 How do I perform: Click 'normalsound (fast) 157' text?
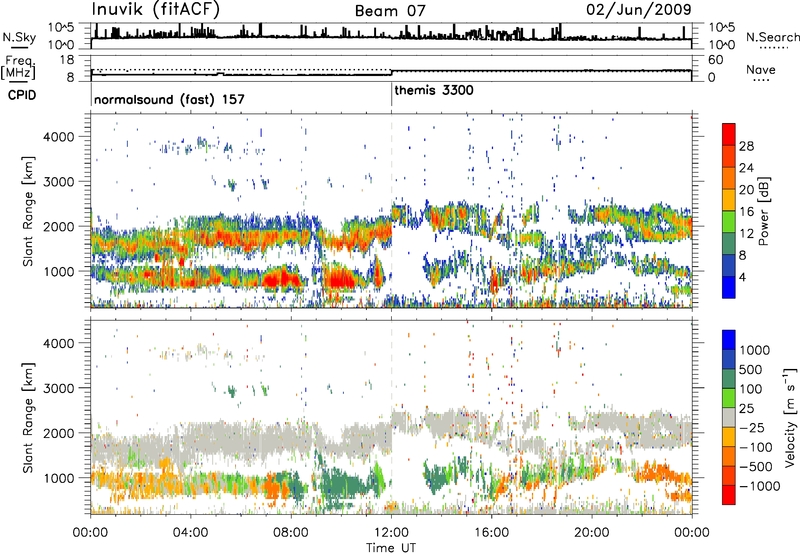point(169,99)
